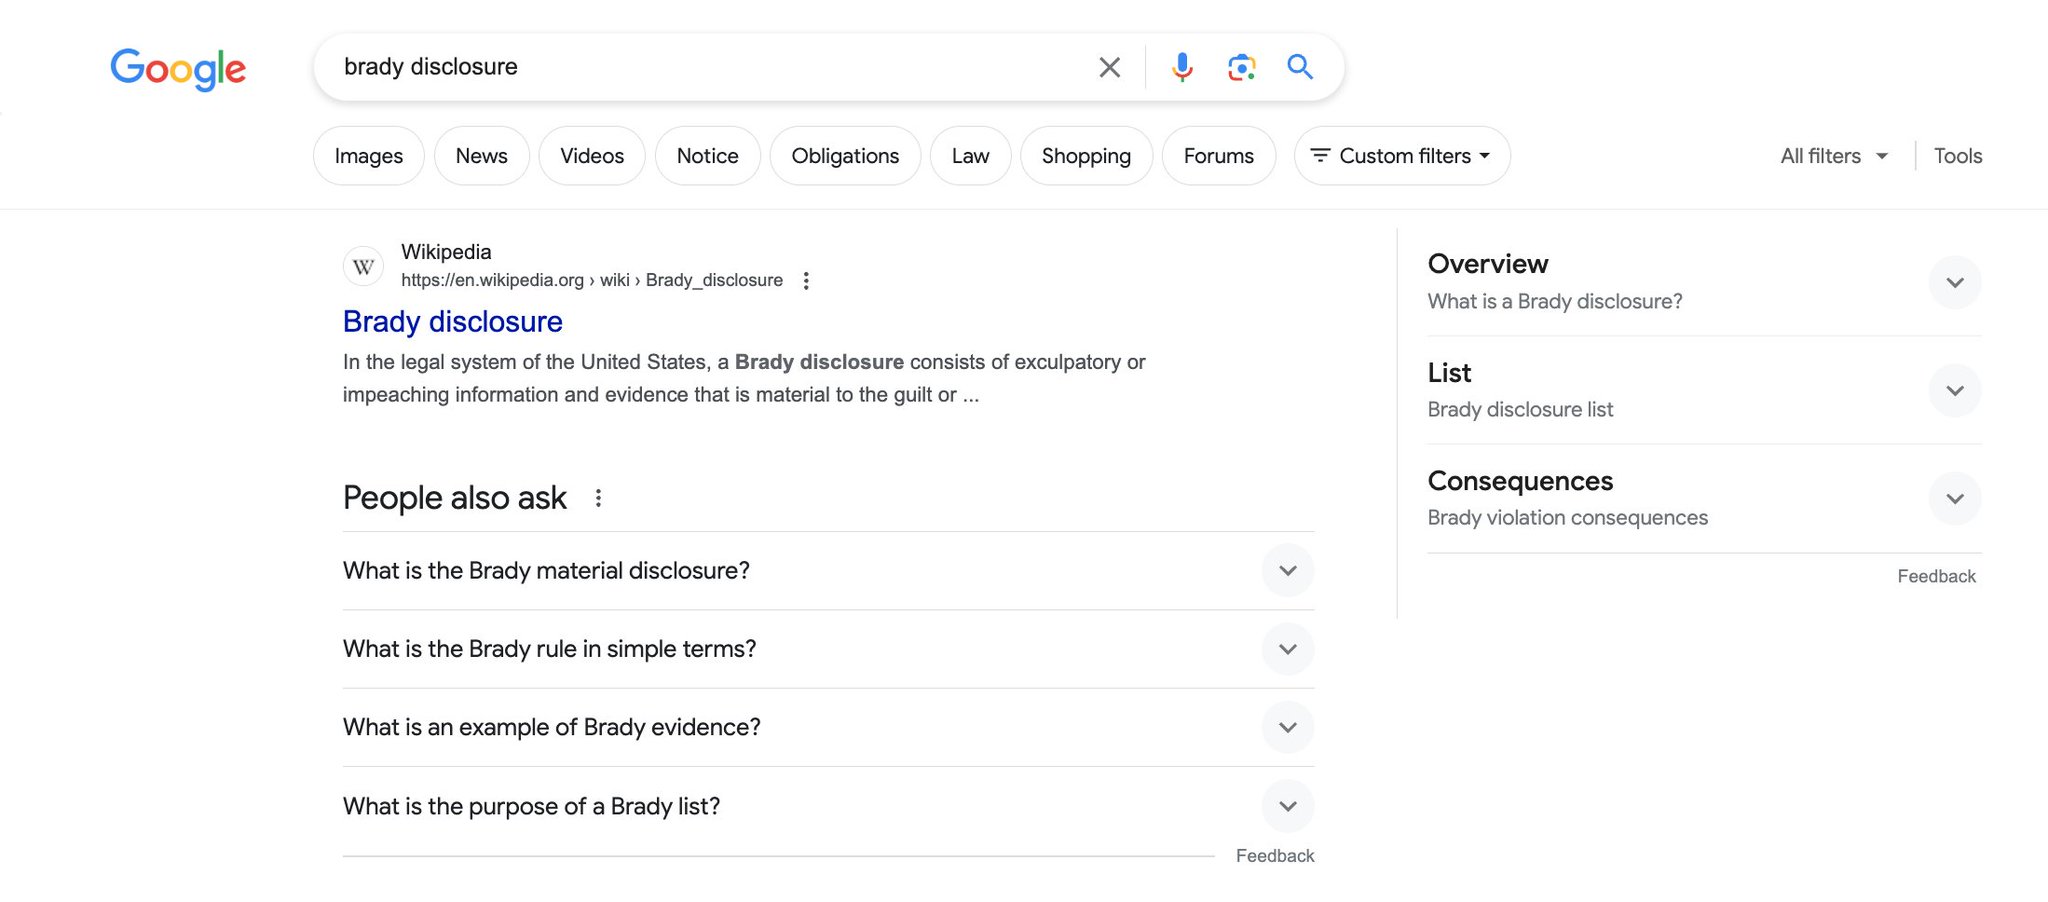Switch to the Images filter
The height and width of the screenshot is (902, 2048).
pos(369,156)
